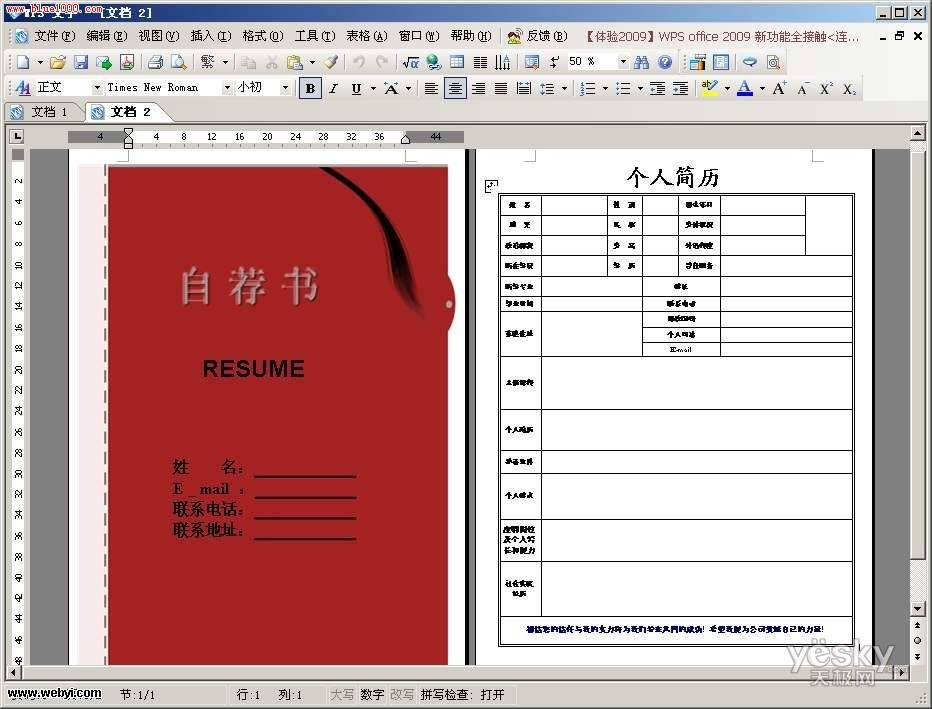The image size is (932, 709).
Task: Click the superscript X² icon
Action: pos(826,88)
